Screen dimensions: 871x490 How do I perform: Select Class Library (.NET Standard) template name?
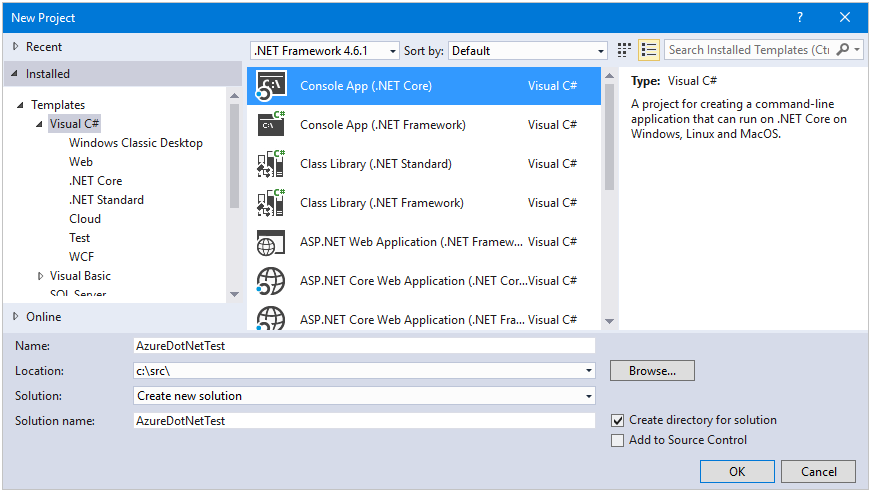[376, 164]
